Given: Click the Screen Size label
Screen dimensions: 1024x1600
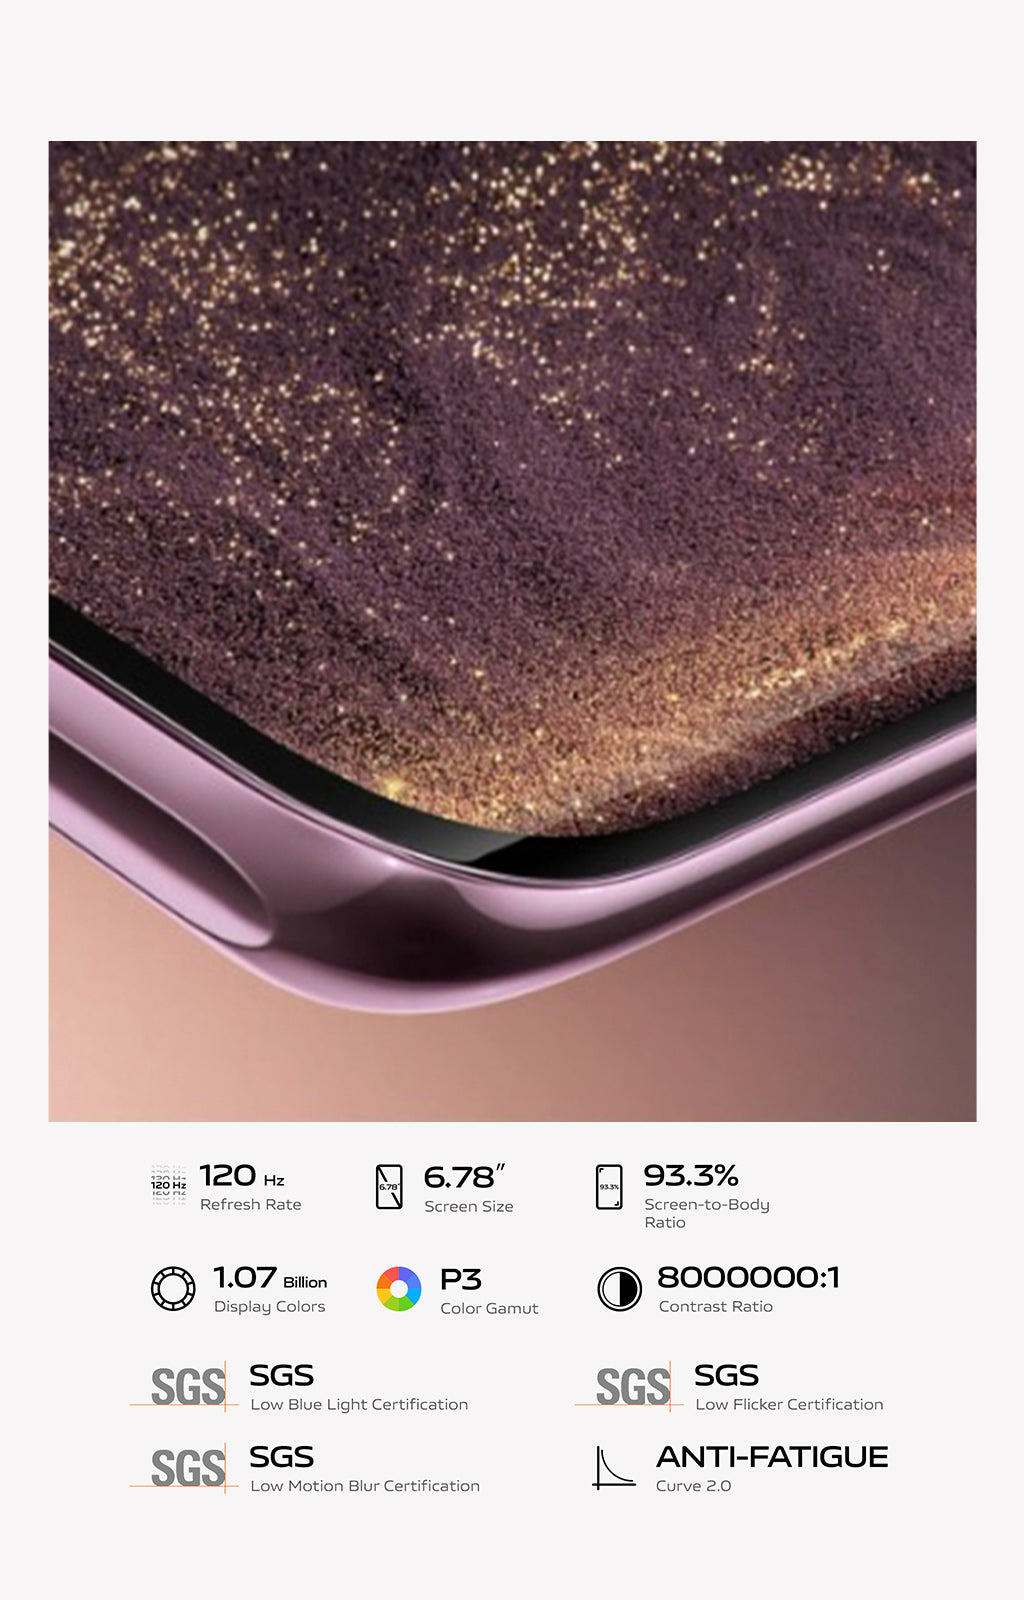Looking at the screenshot, I should coord(469,1207).
